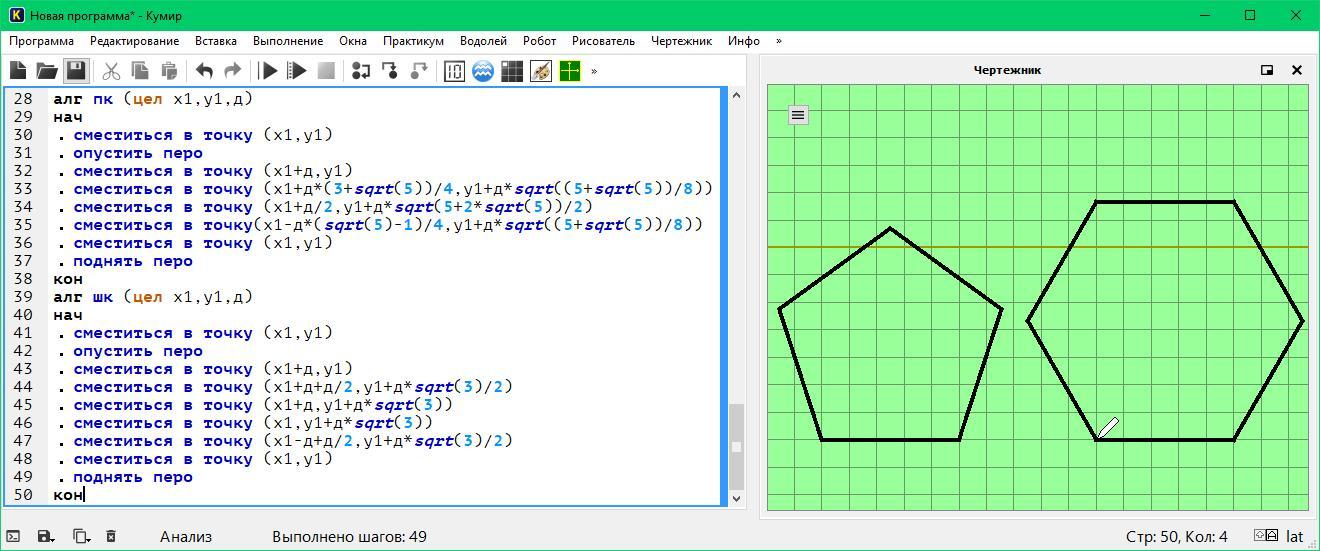This screenshot has height=551, width=1320.
Task: Open the Практикум menu
Action: point(413,41)
